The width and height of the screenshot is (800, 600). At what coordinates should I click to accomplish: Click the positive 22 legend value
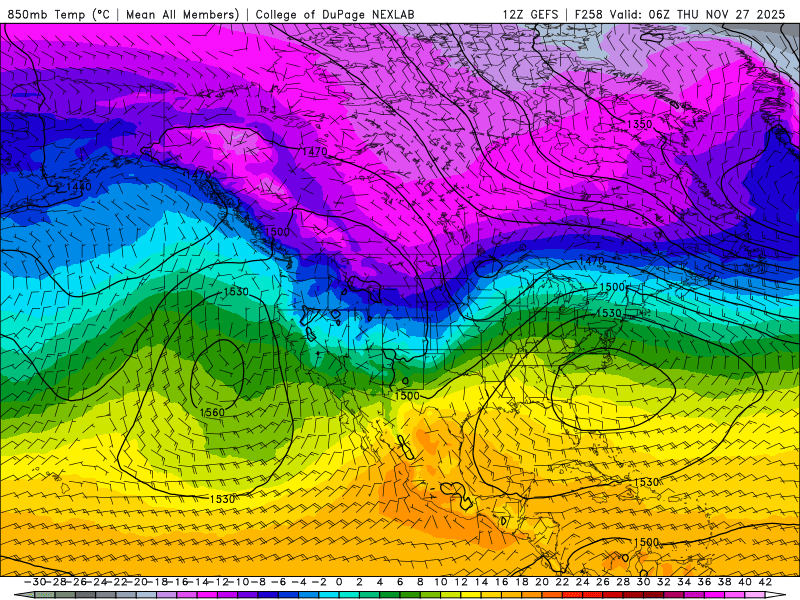pyautogui.click(x=562, y=582)
